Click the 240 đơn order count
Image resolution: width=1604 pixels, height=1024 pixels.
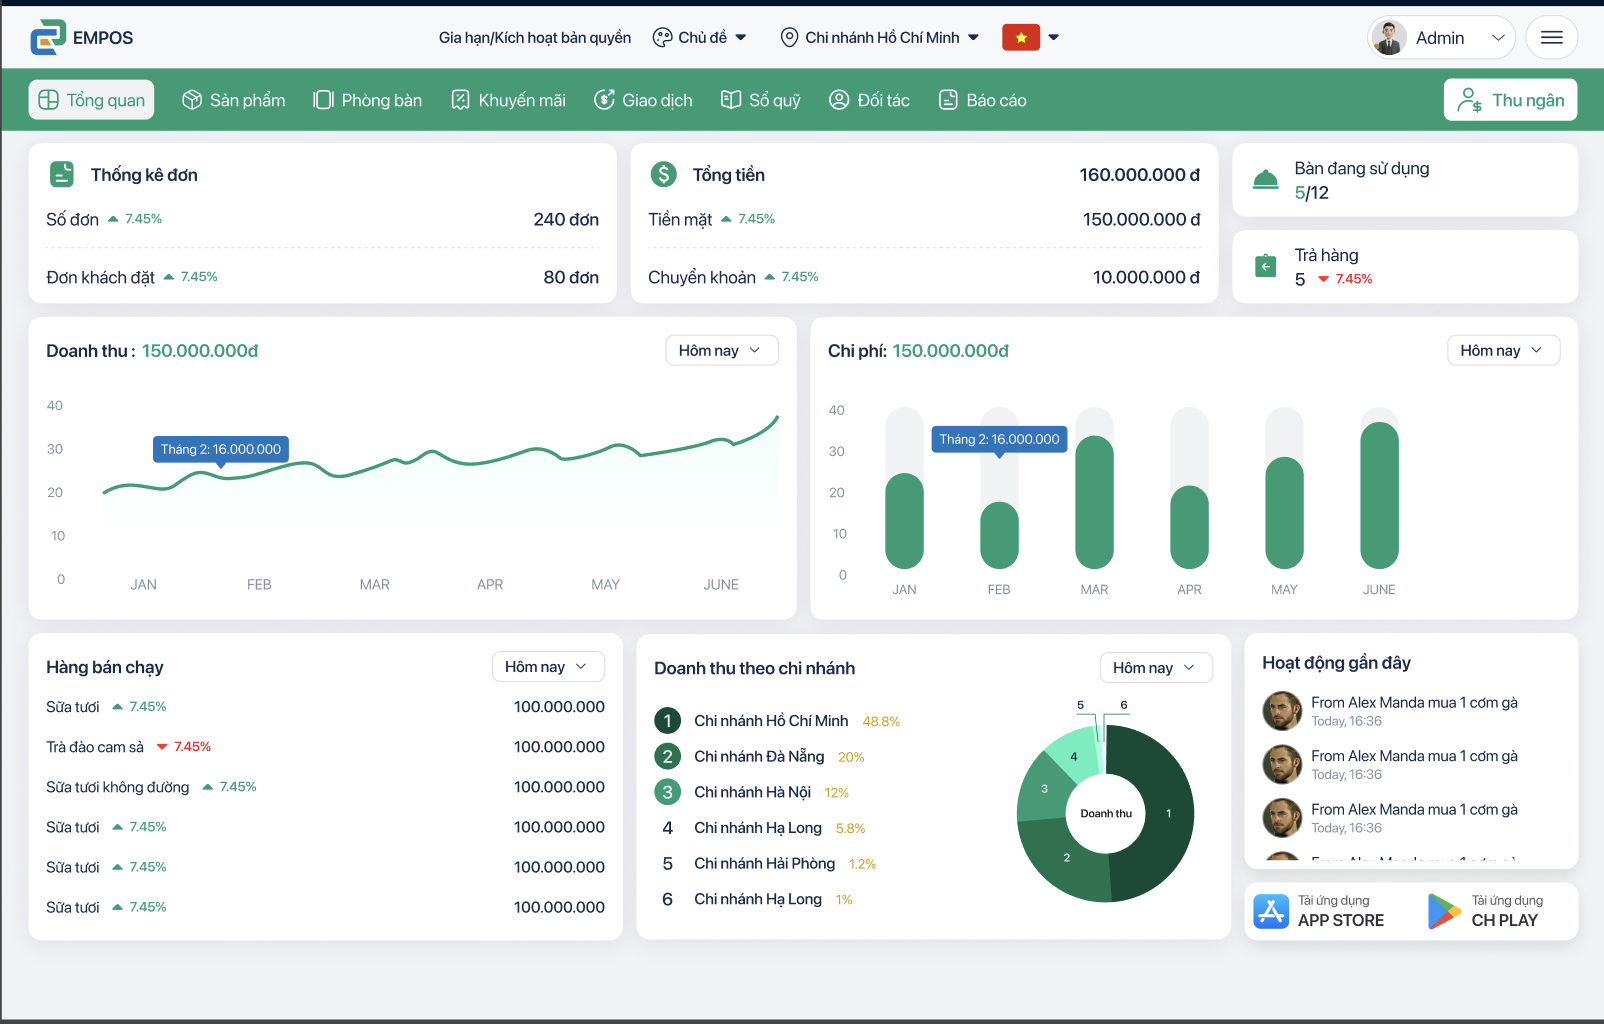coord(566,219)
